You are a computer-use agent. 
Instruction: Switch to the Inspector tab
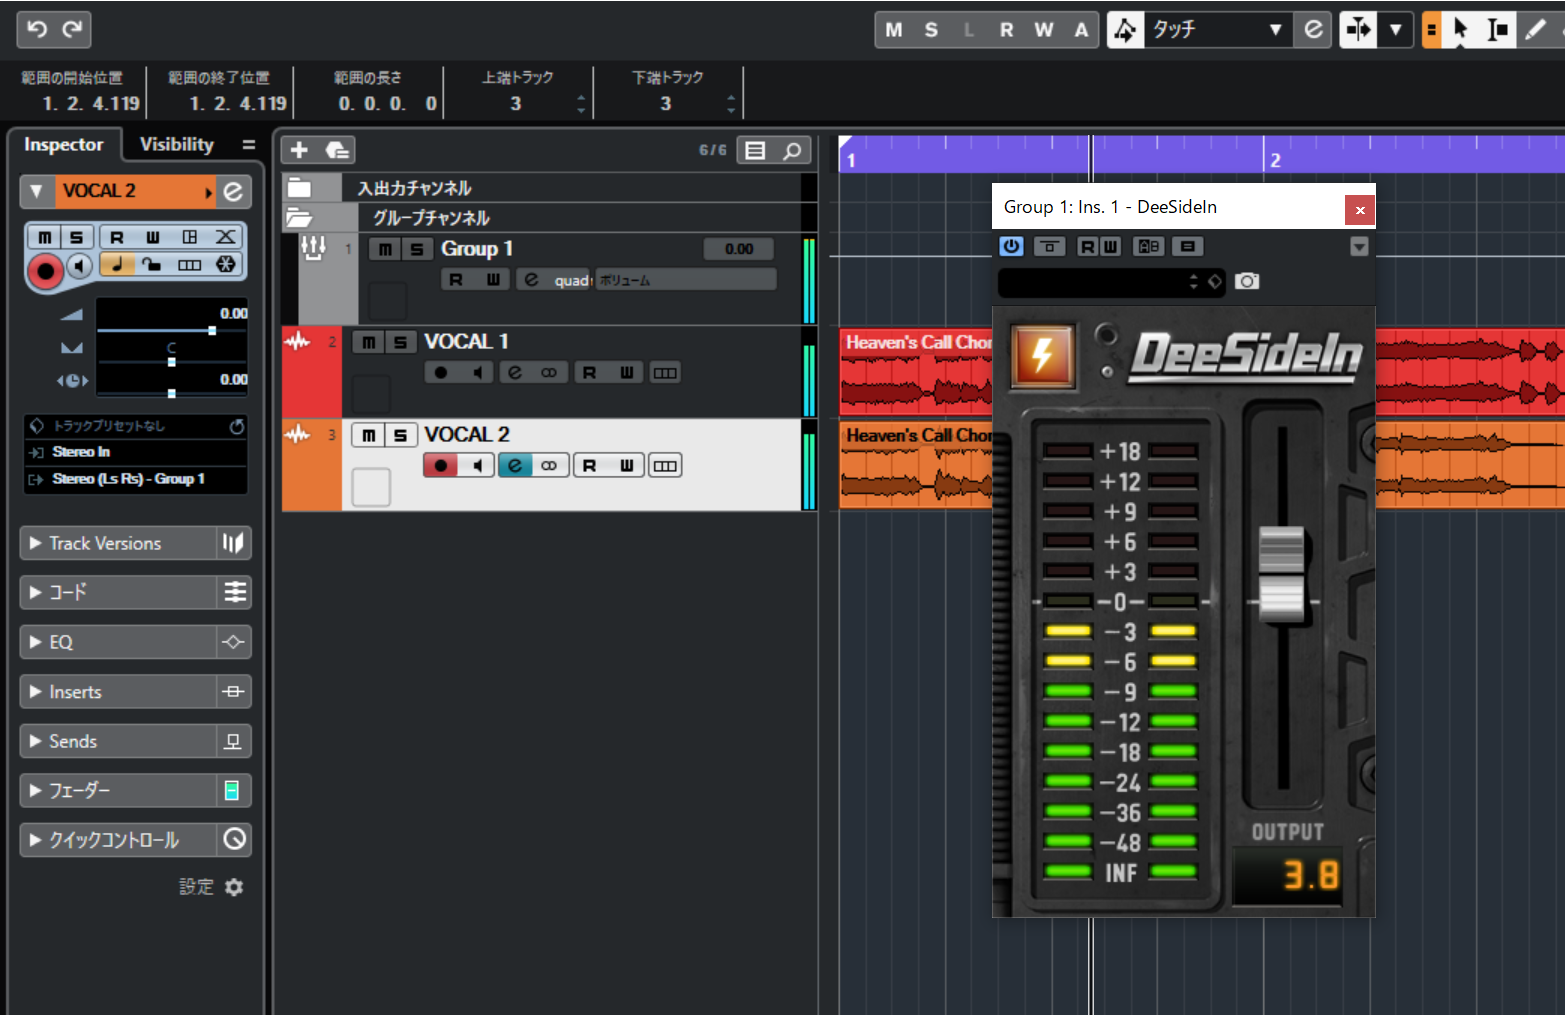click(x=63, y=145)
